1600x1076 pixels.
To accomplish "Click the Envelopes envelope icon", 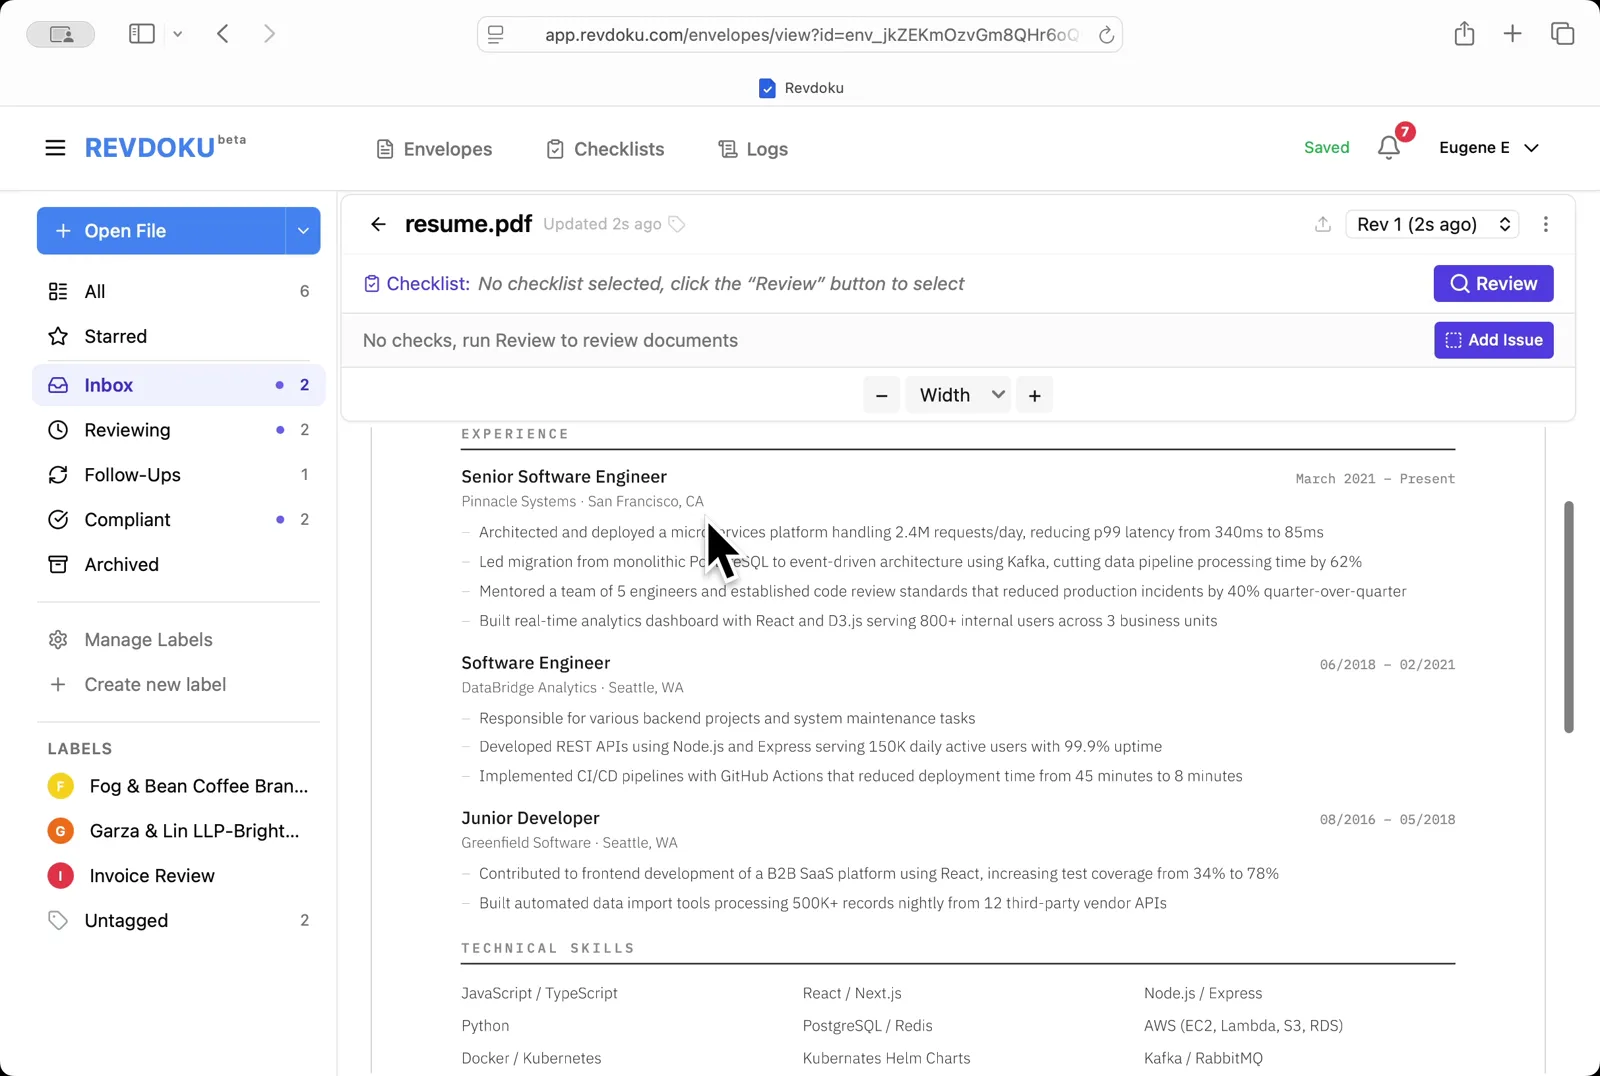I will (384, 148).
